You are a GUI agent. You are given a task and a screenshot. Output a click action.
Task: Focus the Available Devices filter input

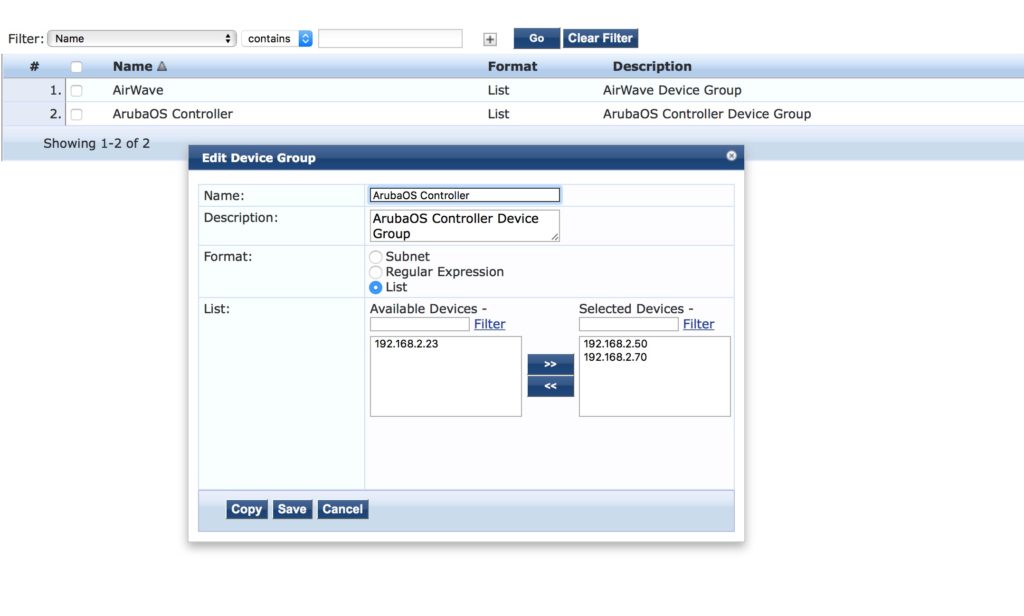pyautogui.click(x=420, y=324)
